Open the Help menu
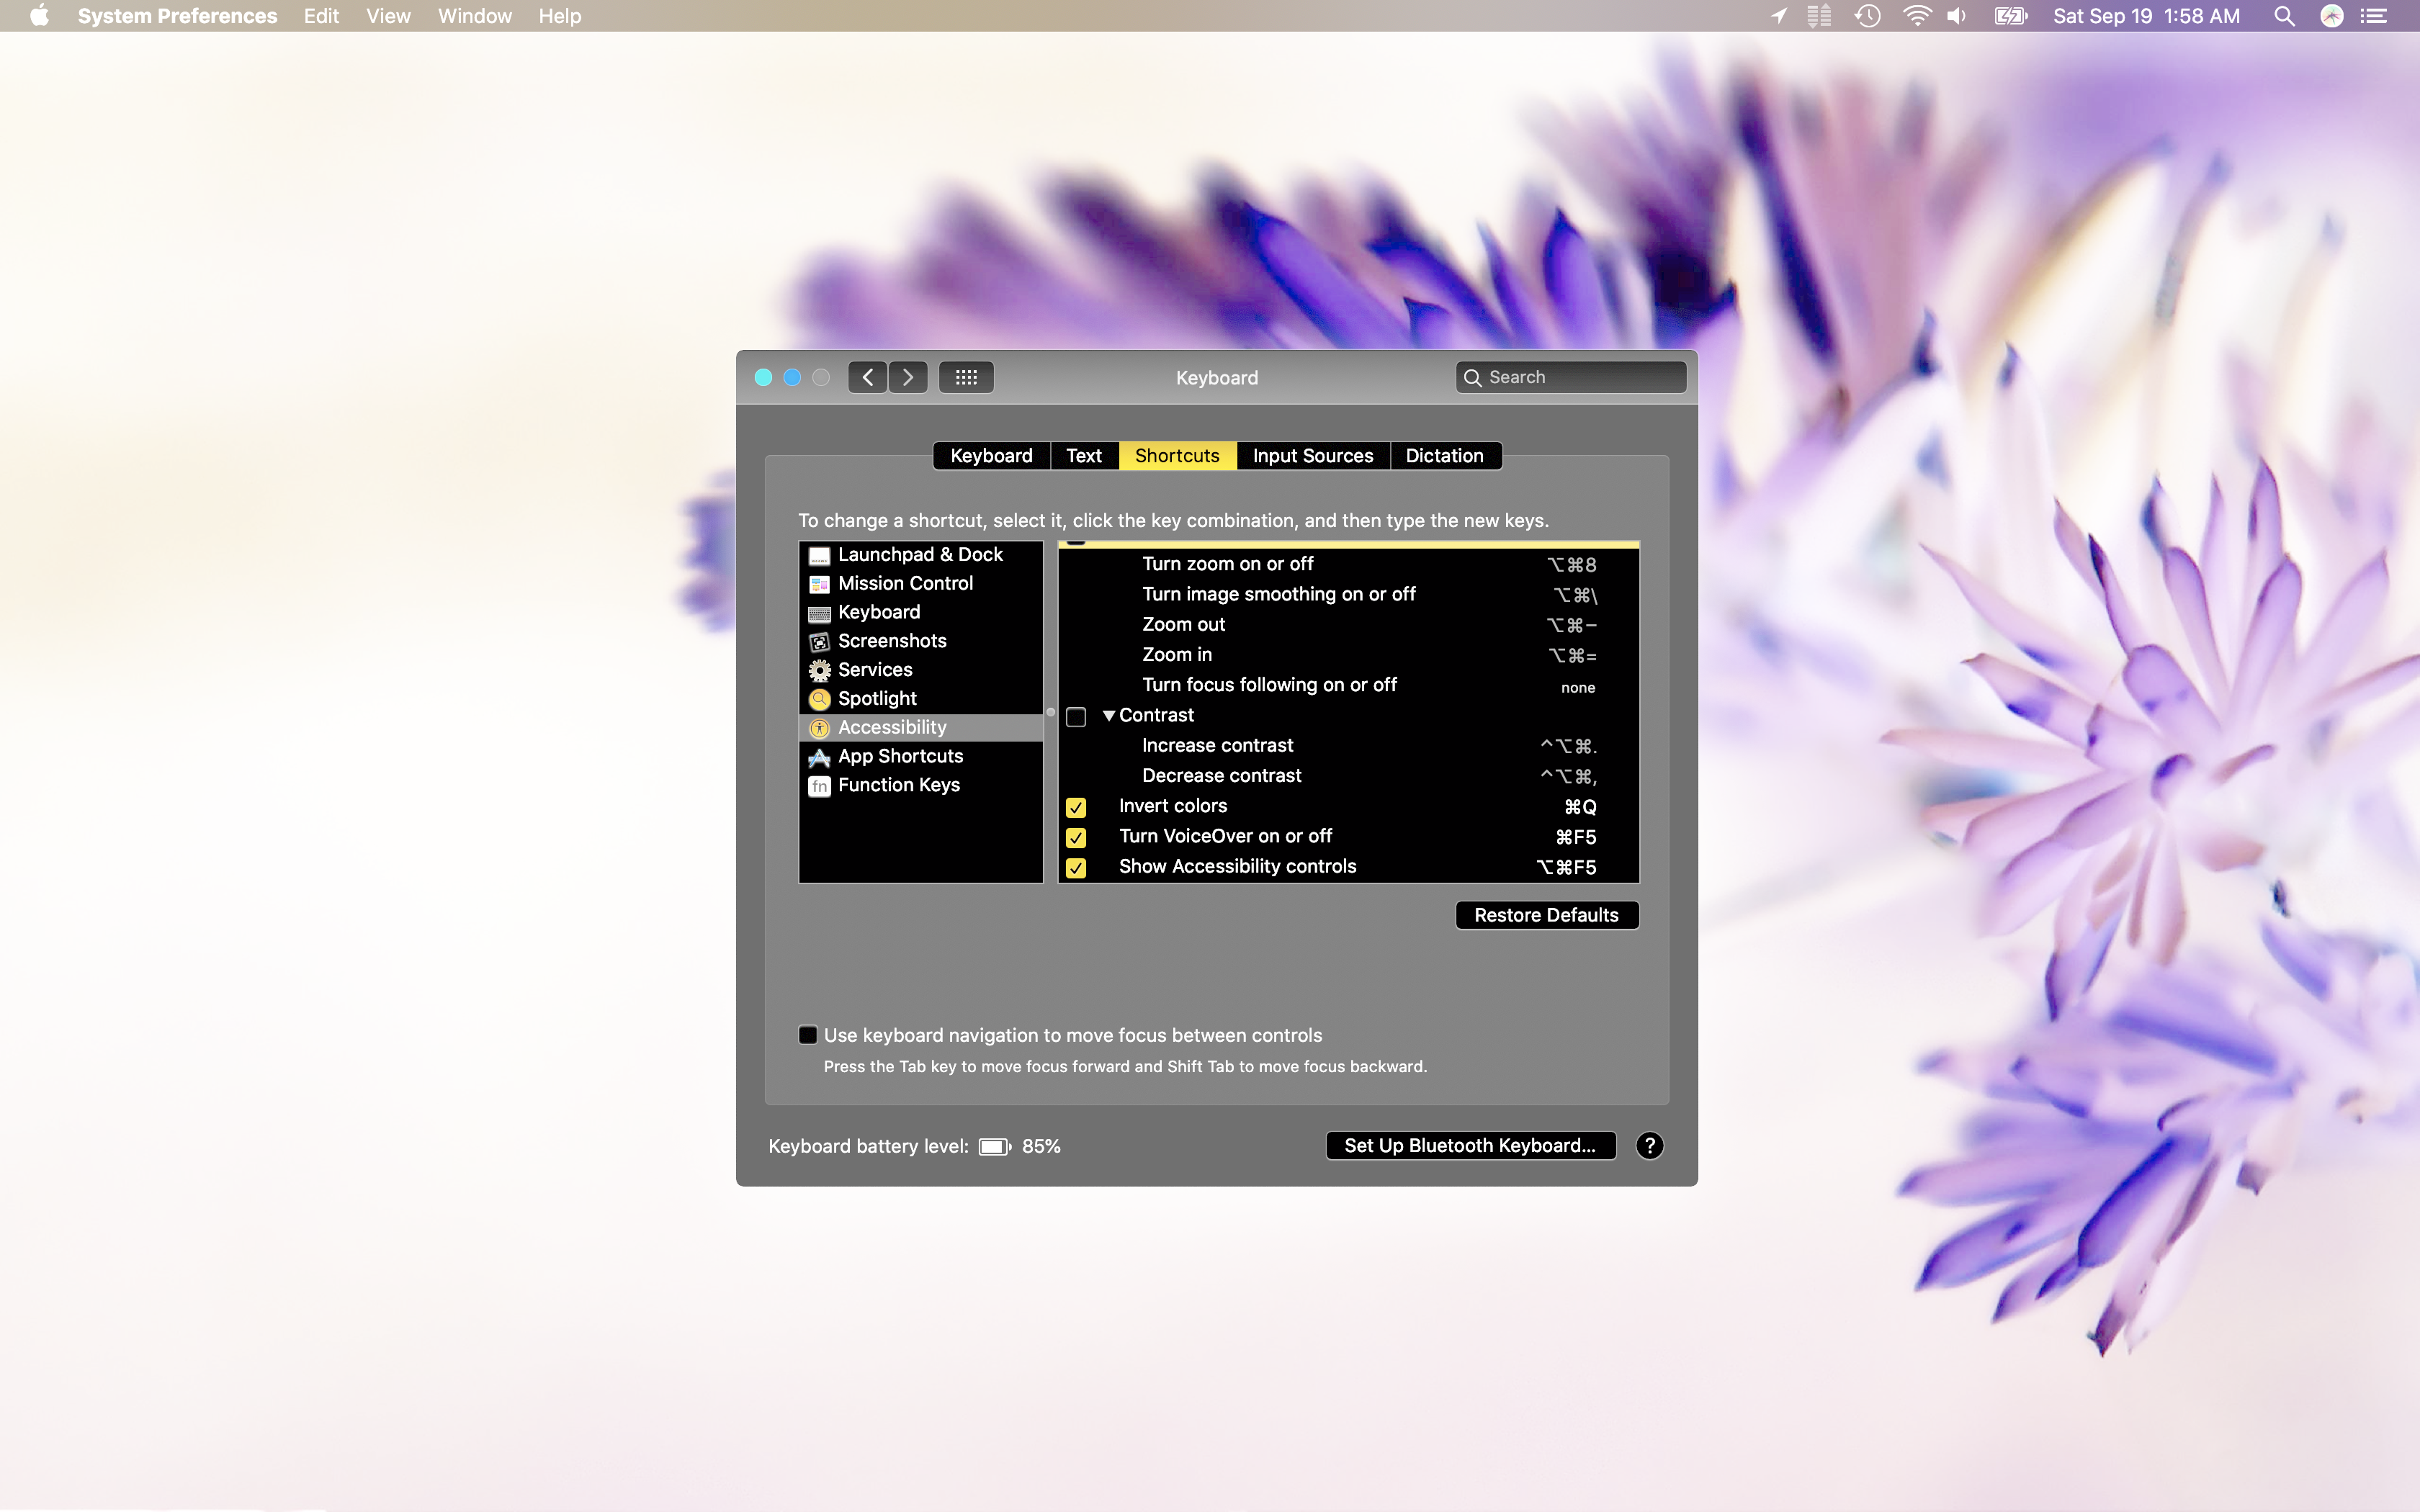Viewport: 2420px width, 1512px height. [x=559, y=16]
